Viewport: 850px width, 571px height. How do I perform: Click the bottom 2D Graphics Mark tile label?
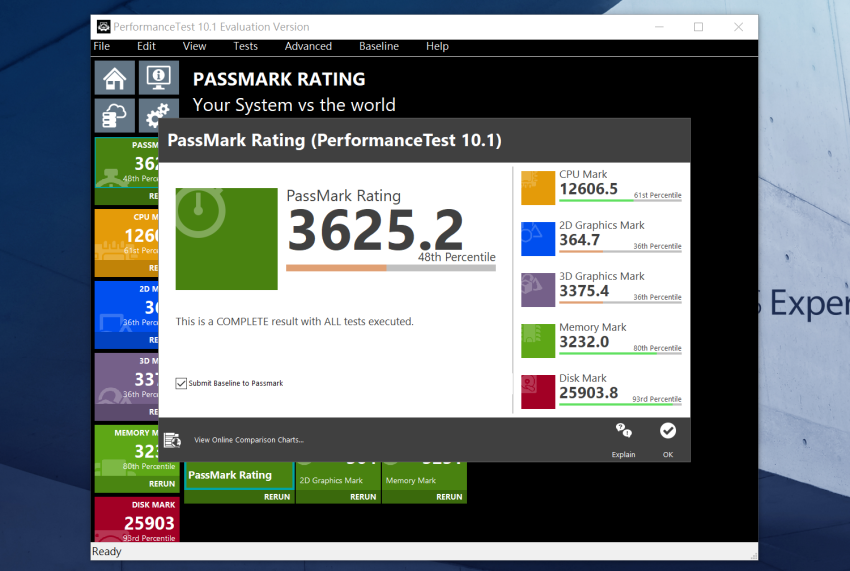(331, 480)
